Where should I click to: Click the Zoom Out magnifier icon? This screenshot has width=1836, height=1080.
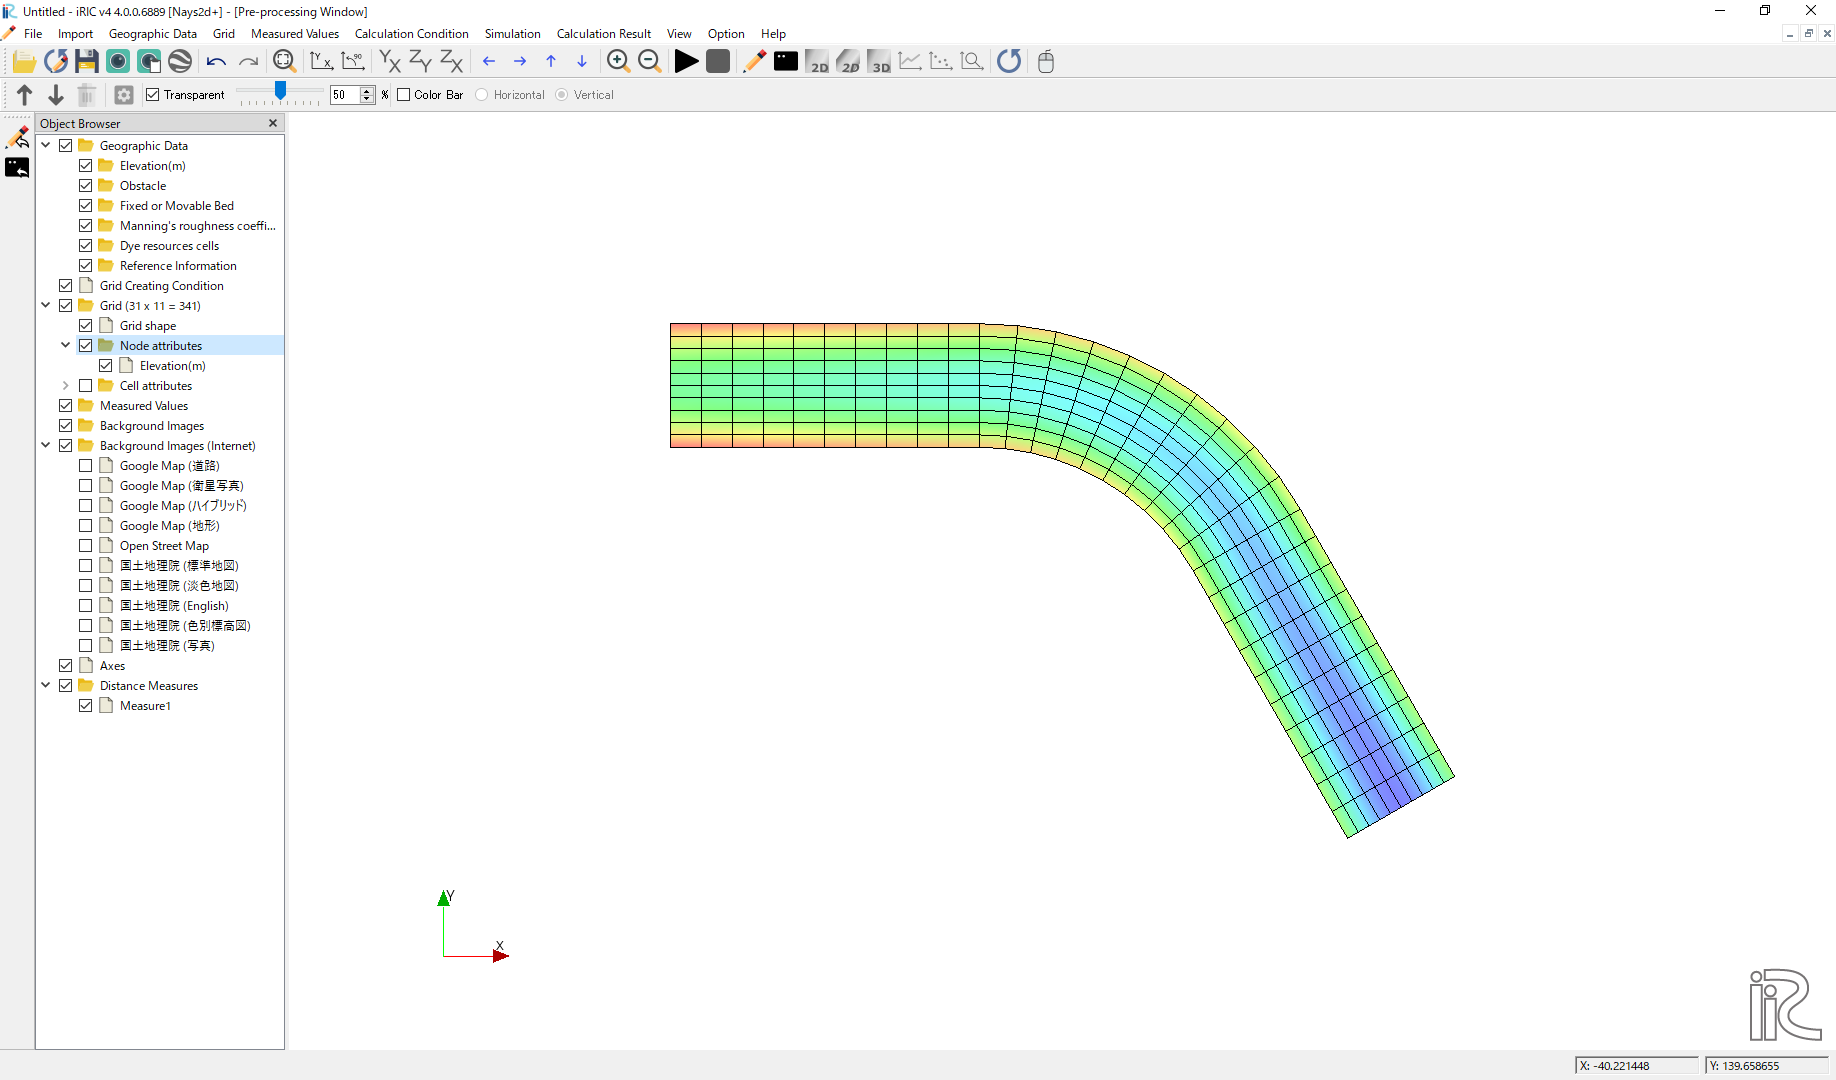(649, 62)
